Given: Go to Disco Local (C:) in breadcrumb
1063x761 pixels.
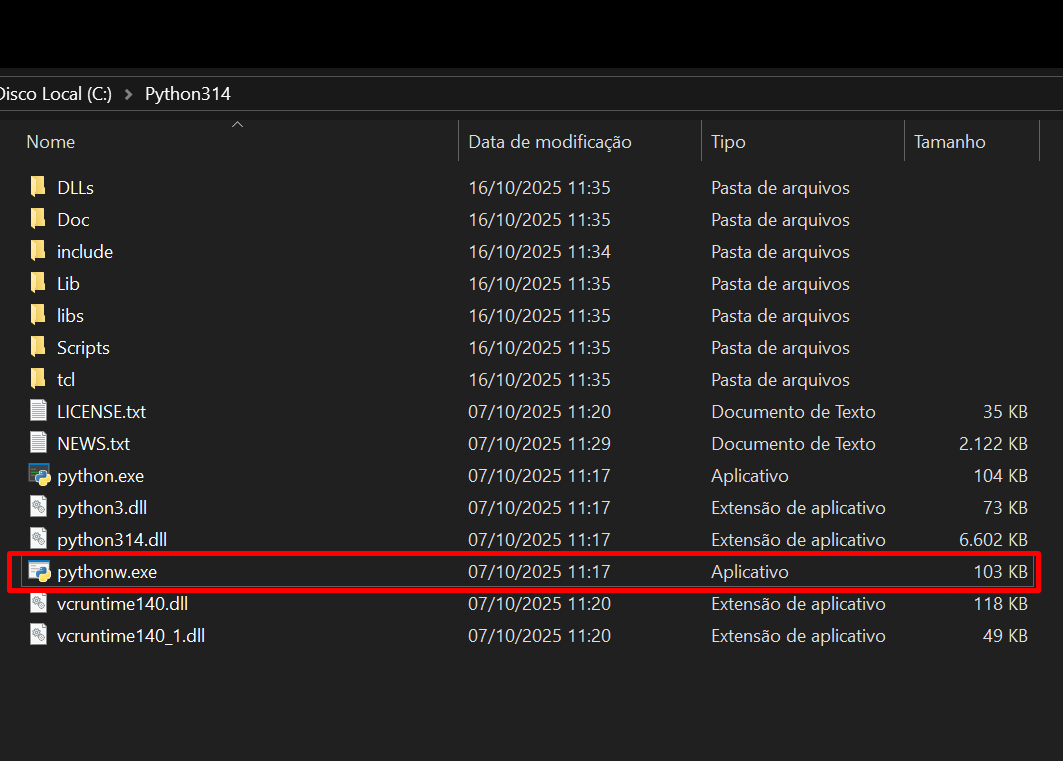Looking at the screenshot, I should (x=55, y=94).
